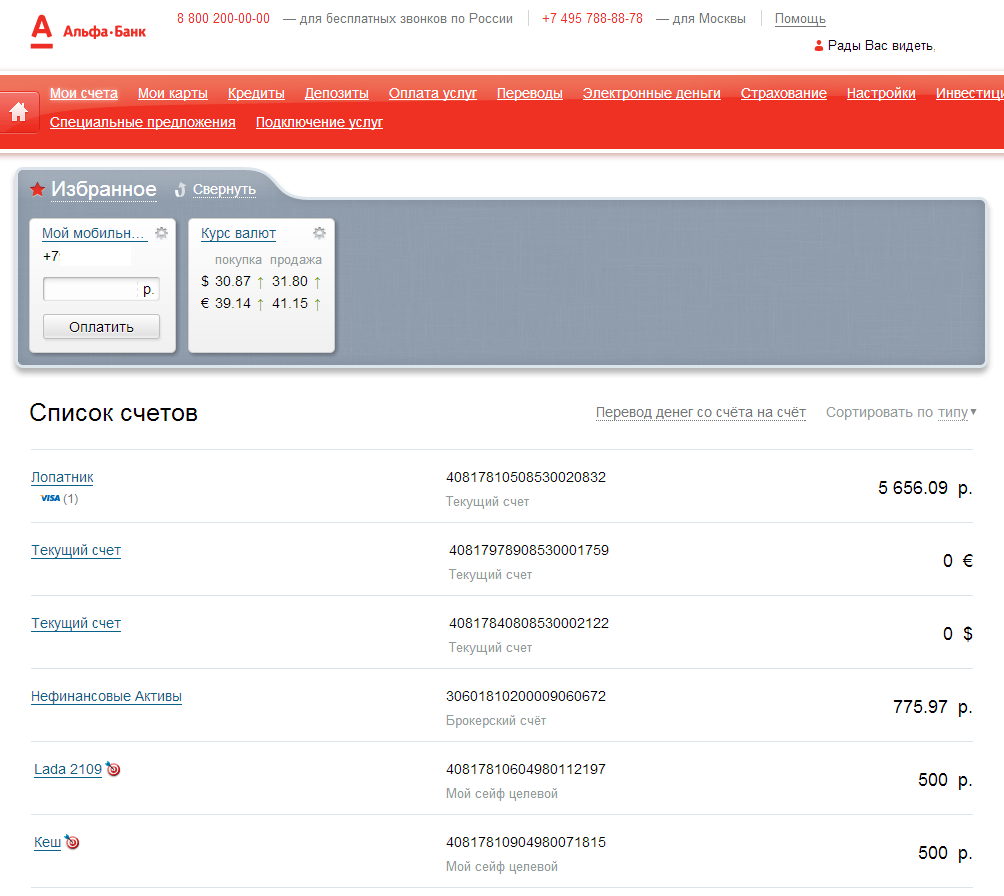
Task: Open the Депозиты menu item
Action: (336, 93)
